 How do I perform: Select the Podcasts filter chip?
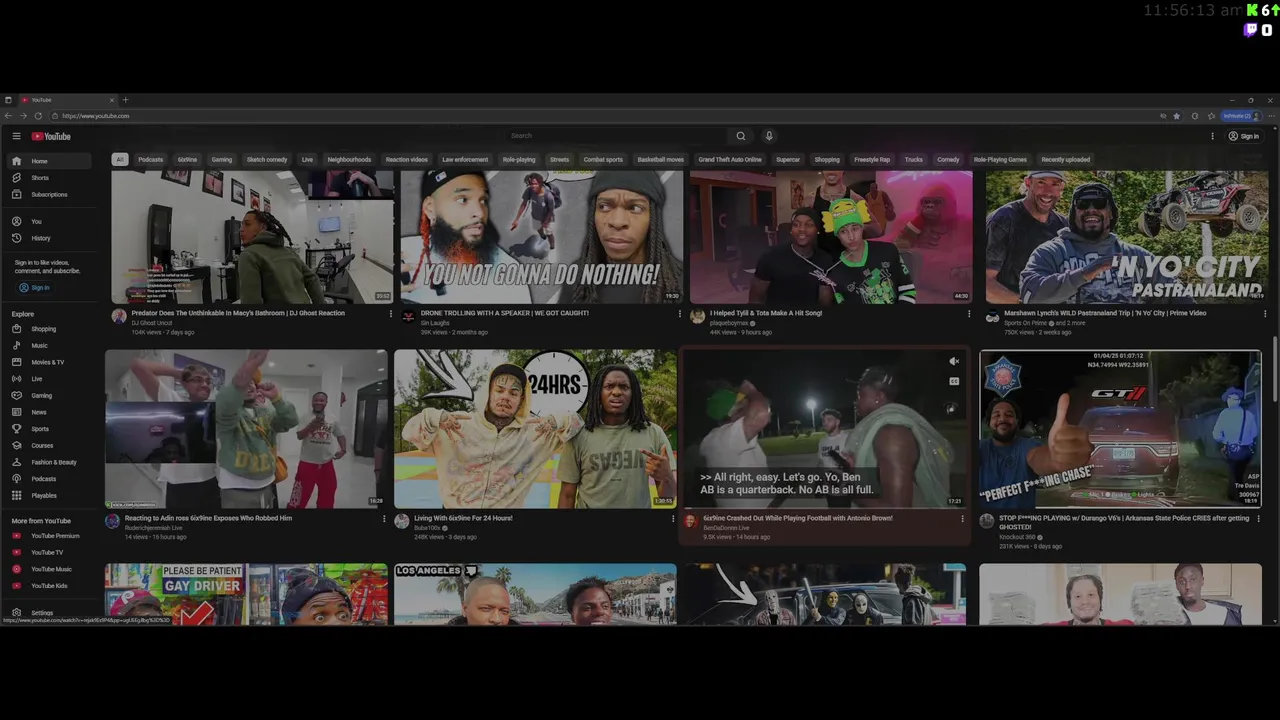pyautogui.click(x=151, y=160)
